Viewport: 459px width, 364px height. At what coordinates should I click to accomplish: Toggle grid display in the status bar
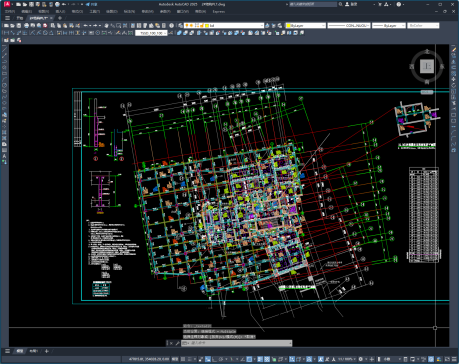(x=183, y=359)
